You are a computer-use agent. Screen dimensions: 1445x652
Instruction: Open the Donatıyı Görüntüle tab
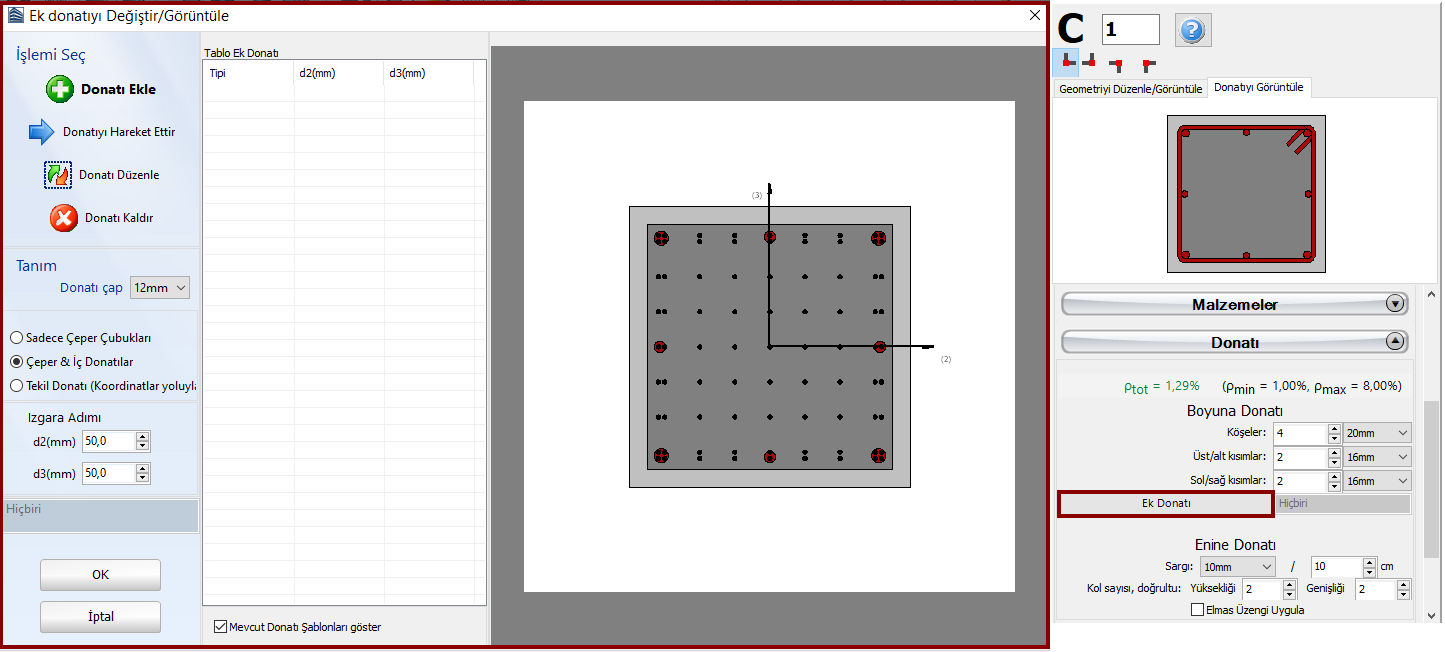pos(1258,88)
